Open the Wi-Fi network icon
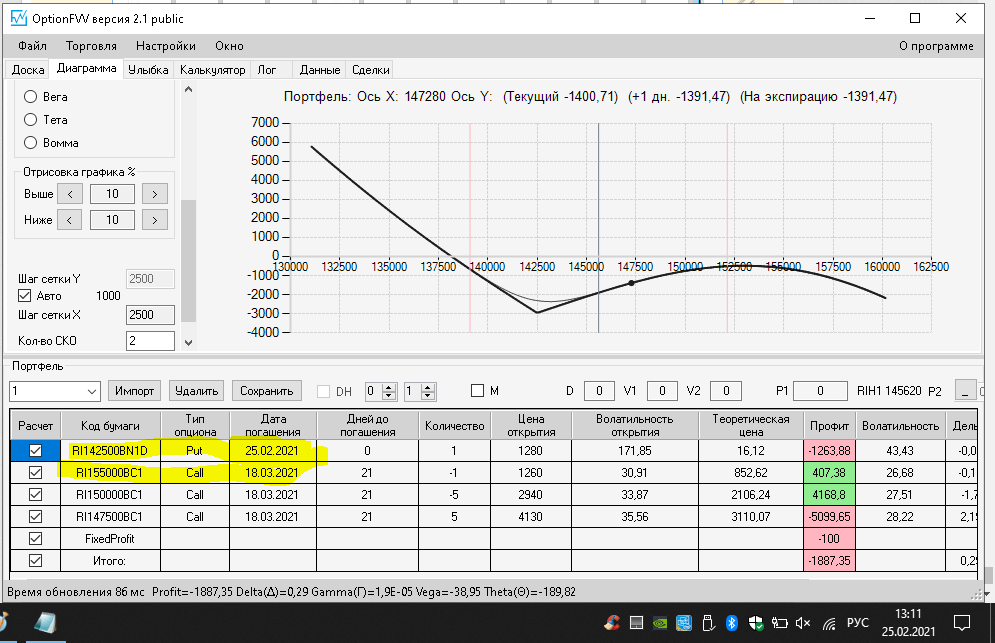Image resolution: width=995 pixels, height=643 pixels. (829, 623)
